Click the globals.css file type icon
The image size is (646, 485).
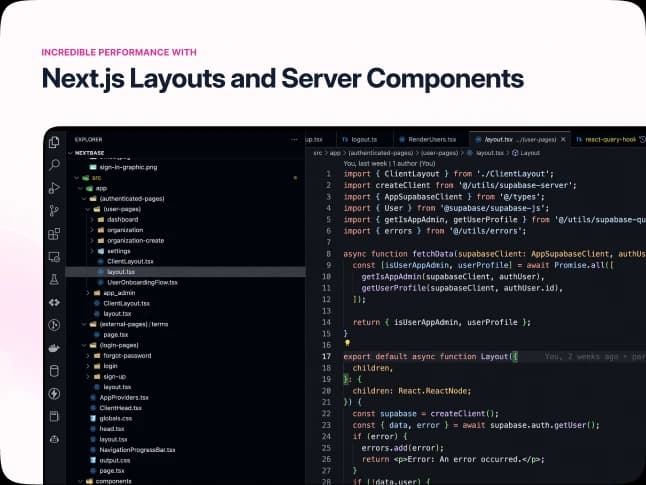pyautogui.click(x=93, y=418)
